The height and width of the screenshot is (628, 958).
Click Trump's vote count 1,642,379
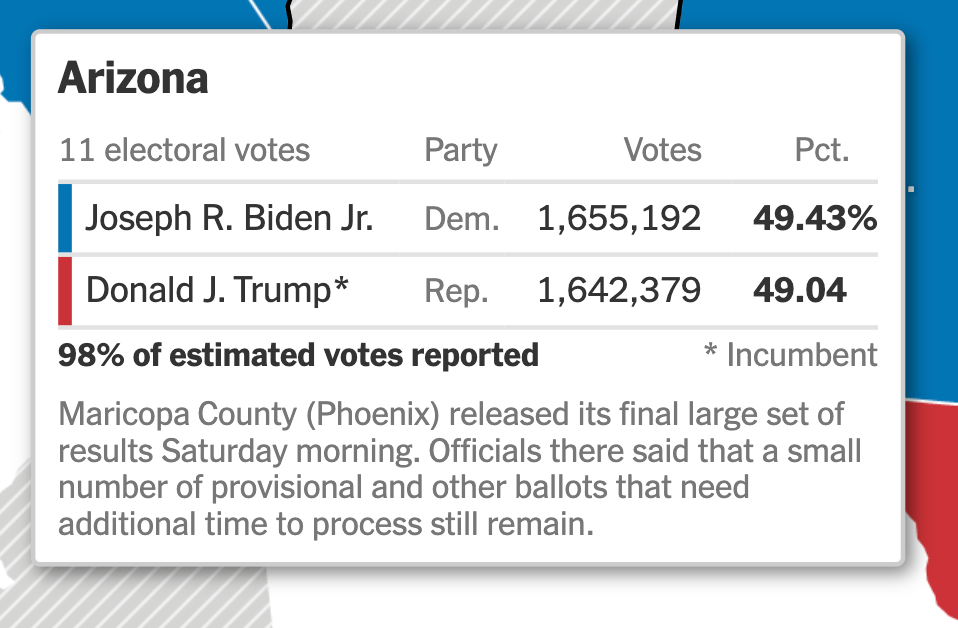[619, 290]
